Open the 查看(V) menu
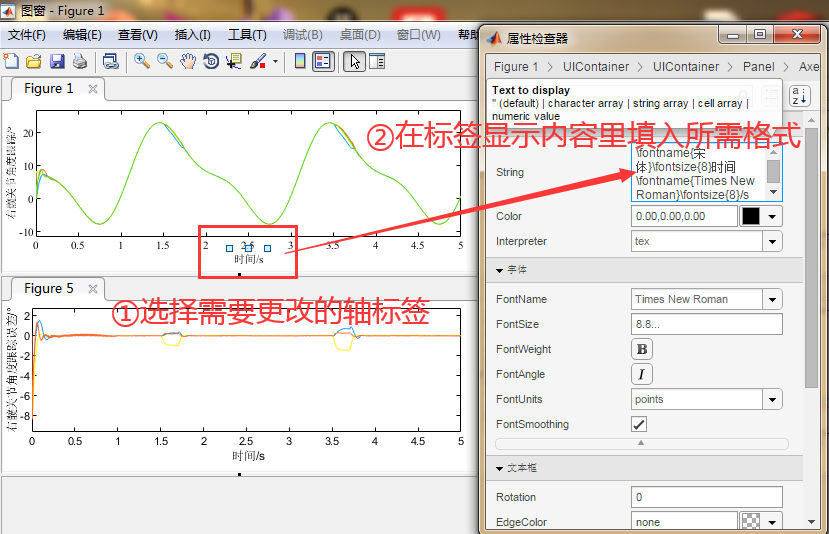The height and width of the screenshot is (534, 829). coord(137,35)
